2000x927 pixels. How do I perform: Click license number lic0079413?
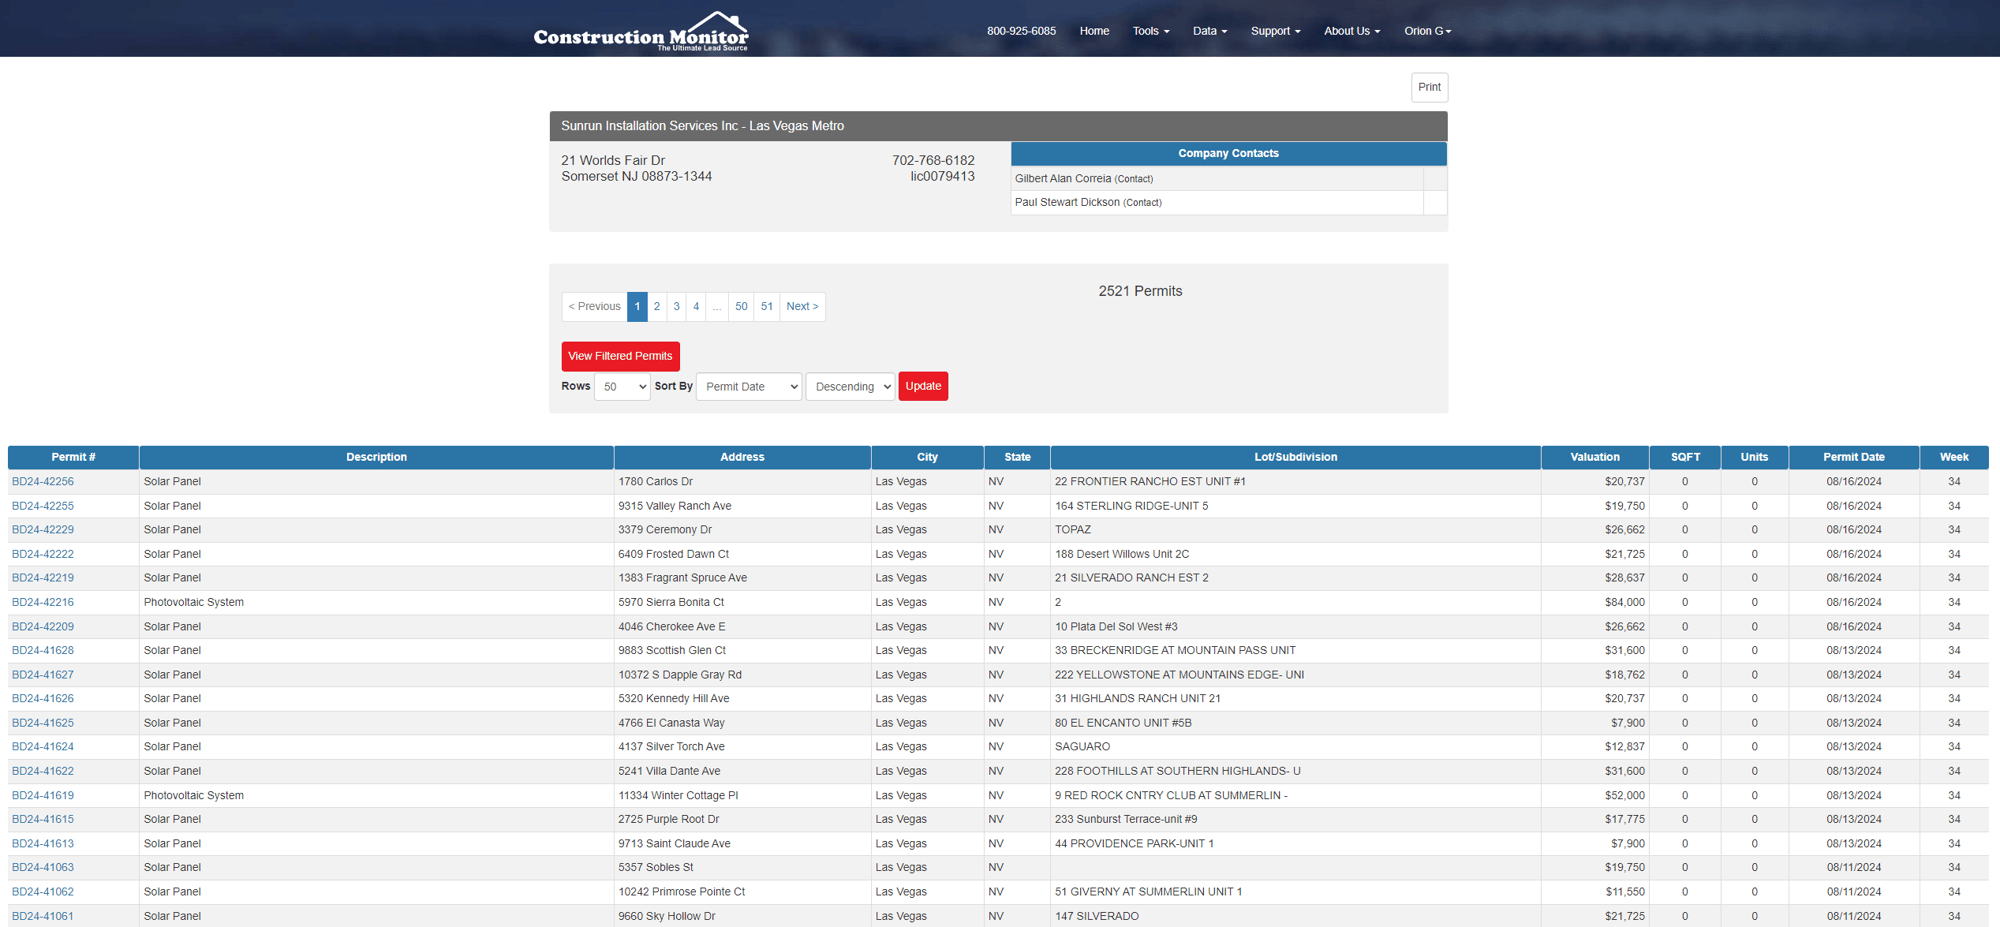point(942,177)
